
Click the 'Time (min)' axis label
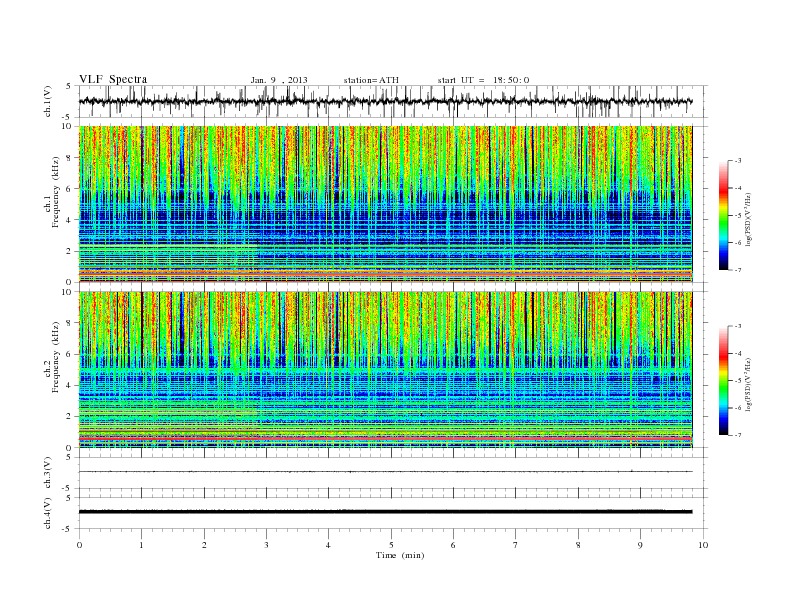pos(400,555)
